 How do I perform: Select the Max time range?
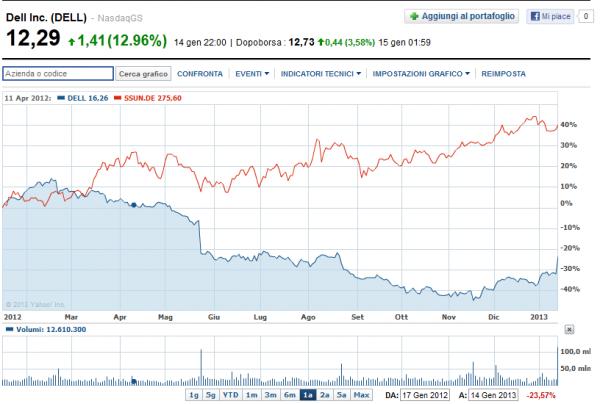(361, 395)
